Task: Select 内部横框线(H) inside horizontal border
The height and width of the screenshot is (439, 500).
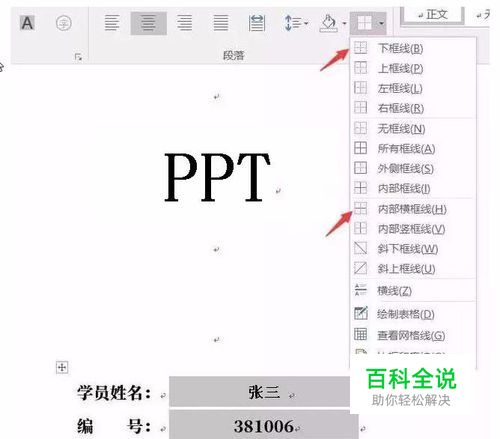Action: pos(413,209)
